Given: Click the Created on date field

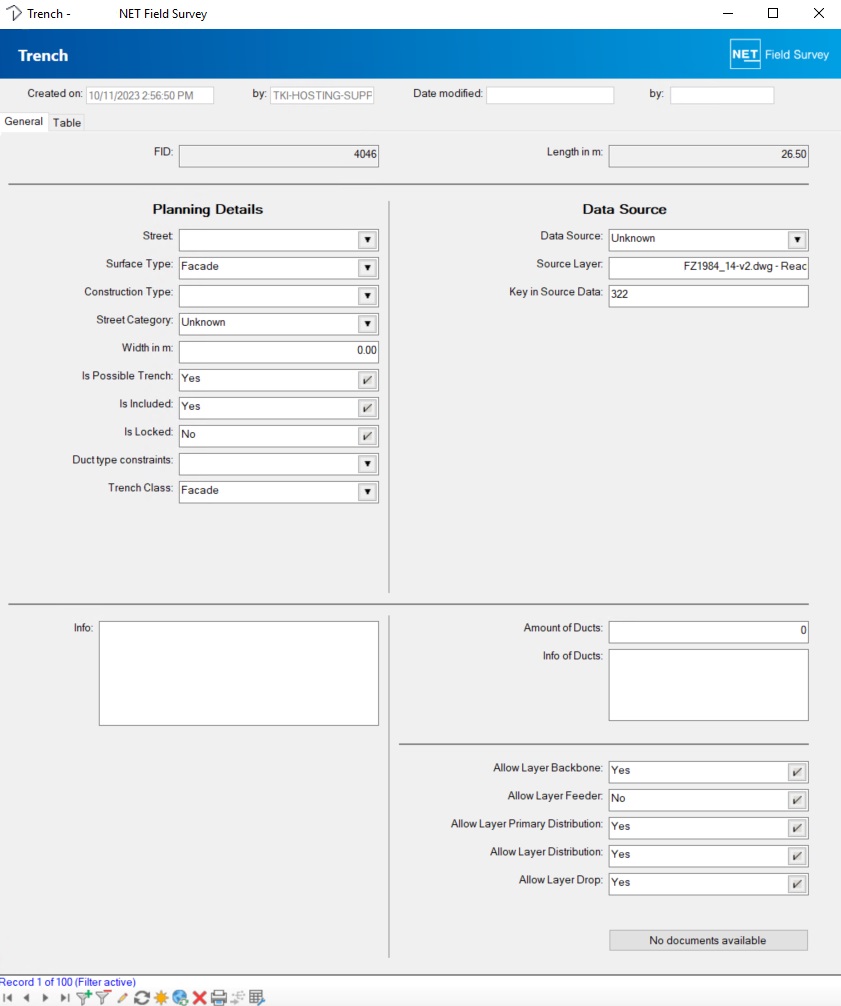Looking at the screenshot, I should (x=149, y=96).
